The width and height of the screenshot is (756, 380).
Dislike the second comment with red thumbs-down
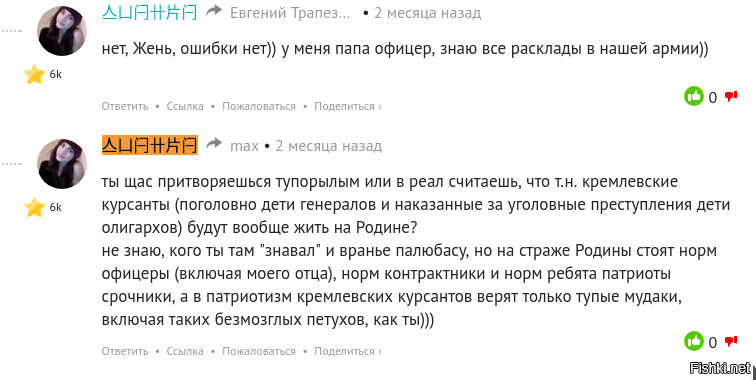pyautogui.click(x=731, y=341)
